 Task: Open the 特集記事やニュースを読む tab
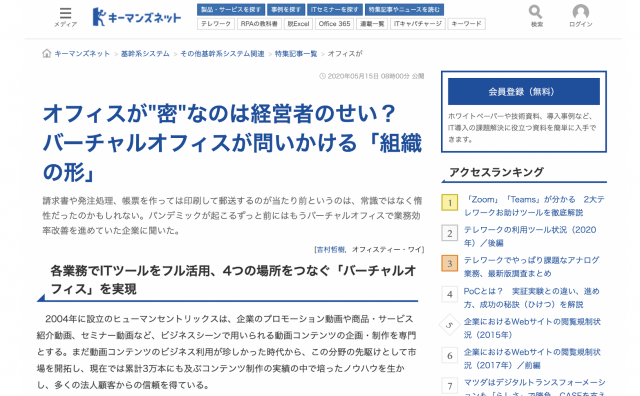[x=404, y=9]
